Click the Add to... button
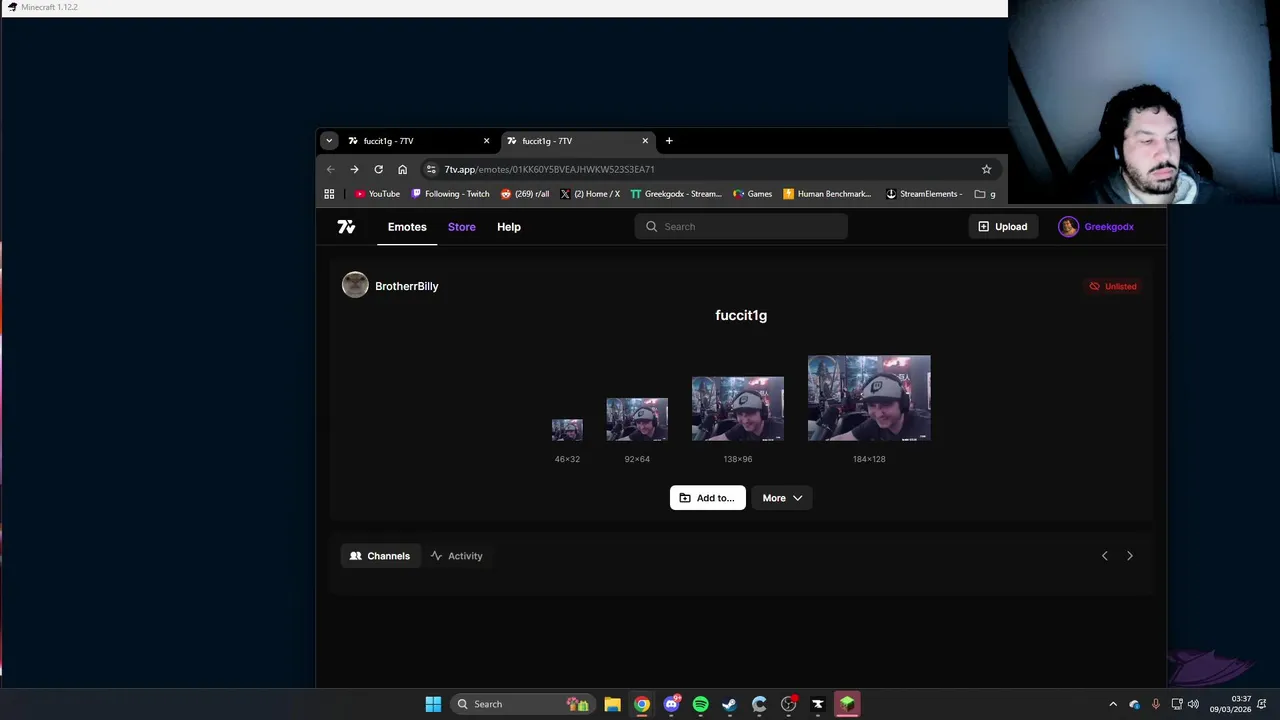Viewport: 1280px width, 720px height. coord(707,498)
